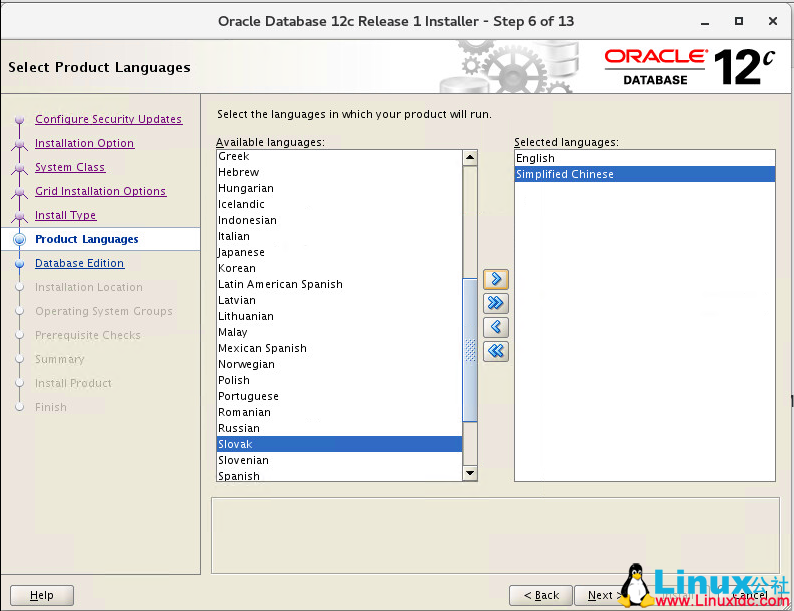Screen dimensions: 794x611
Task: Click Simplified Chinese in Selected languages
Action: [x=645, y=174]
